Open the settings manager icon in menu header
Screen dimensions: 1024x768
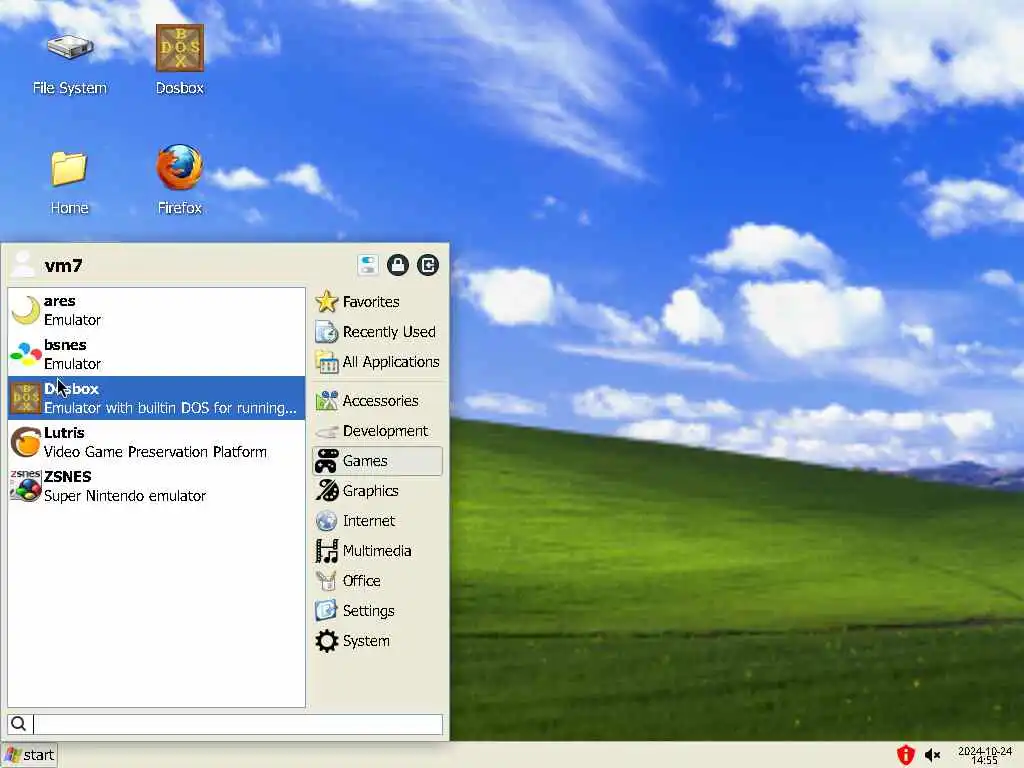(x=368, y=265)
